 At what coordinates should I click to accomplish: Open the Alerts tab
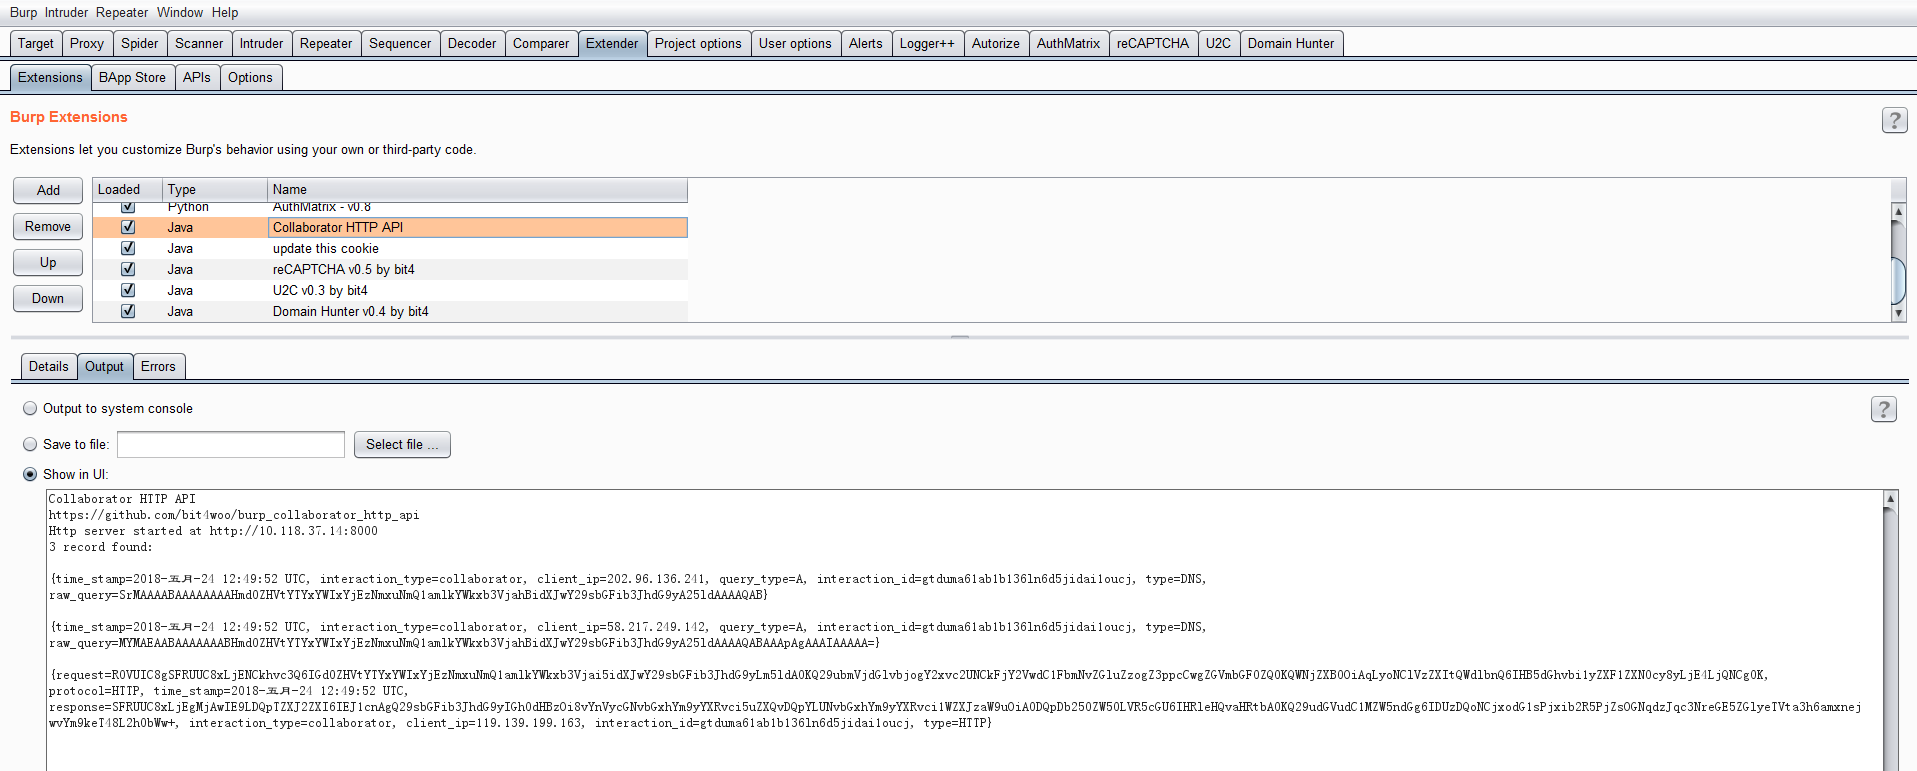(x=866, y=43)
